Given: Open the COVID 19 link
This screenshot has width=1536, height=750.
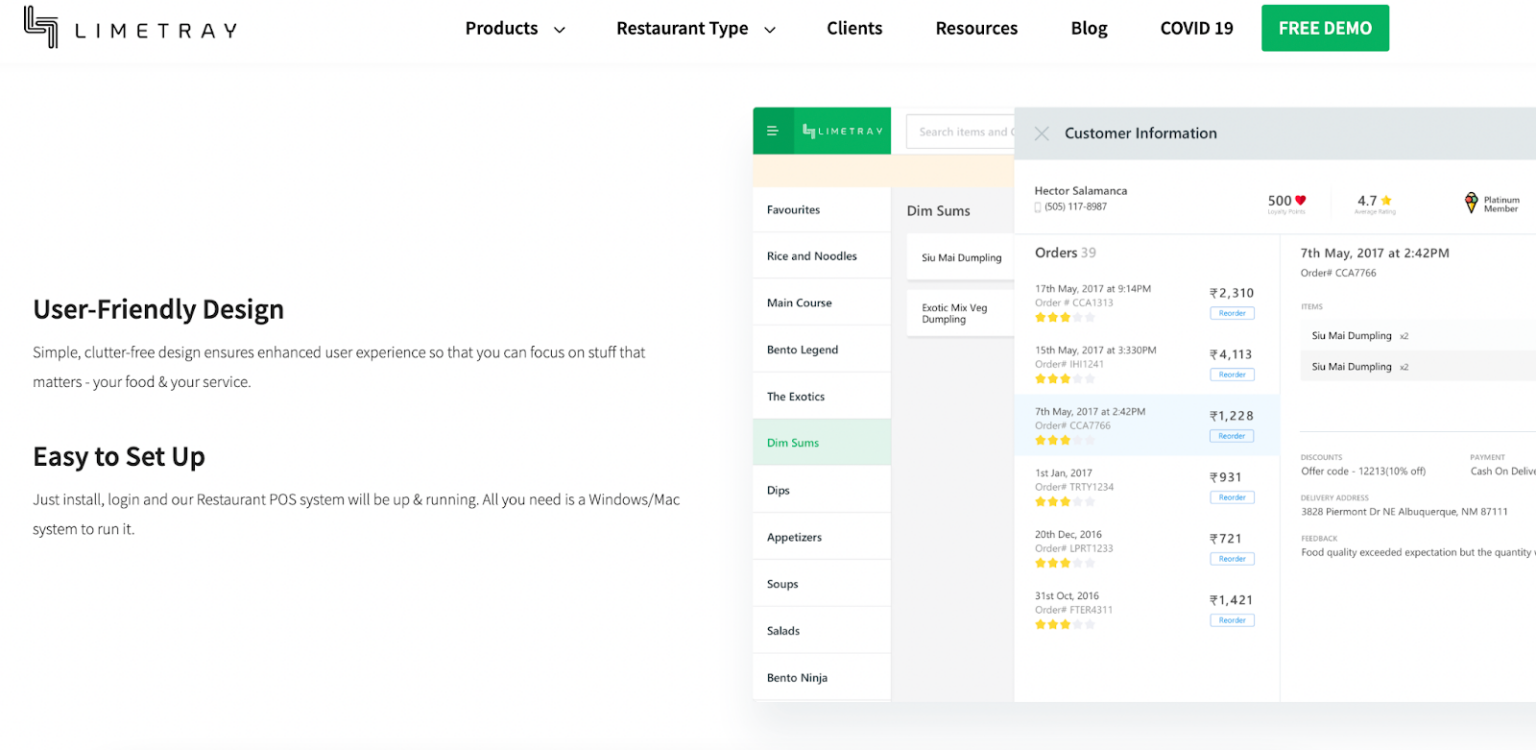Looking at the screenshot, I should tap(1196, 28).
